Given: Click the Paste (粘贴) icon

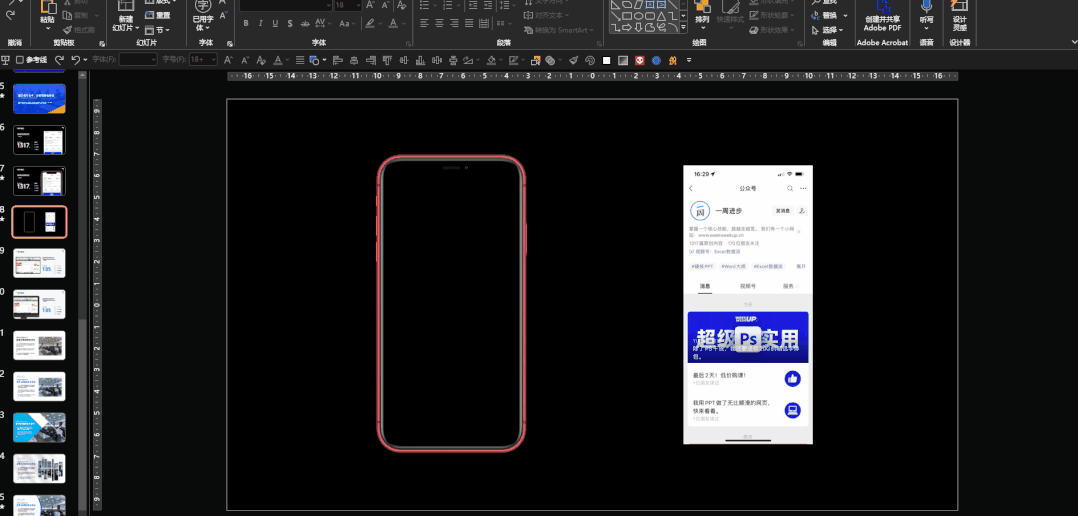Looking at the screenshot, I should (x=47, y=8).
